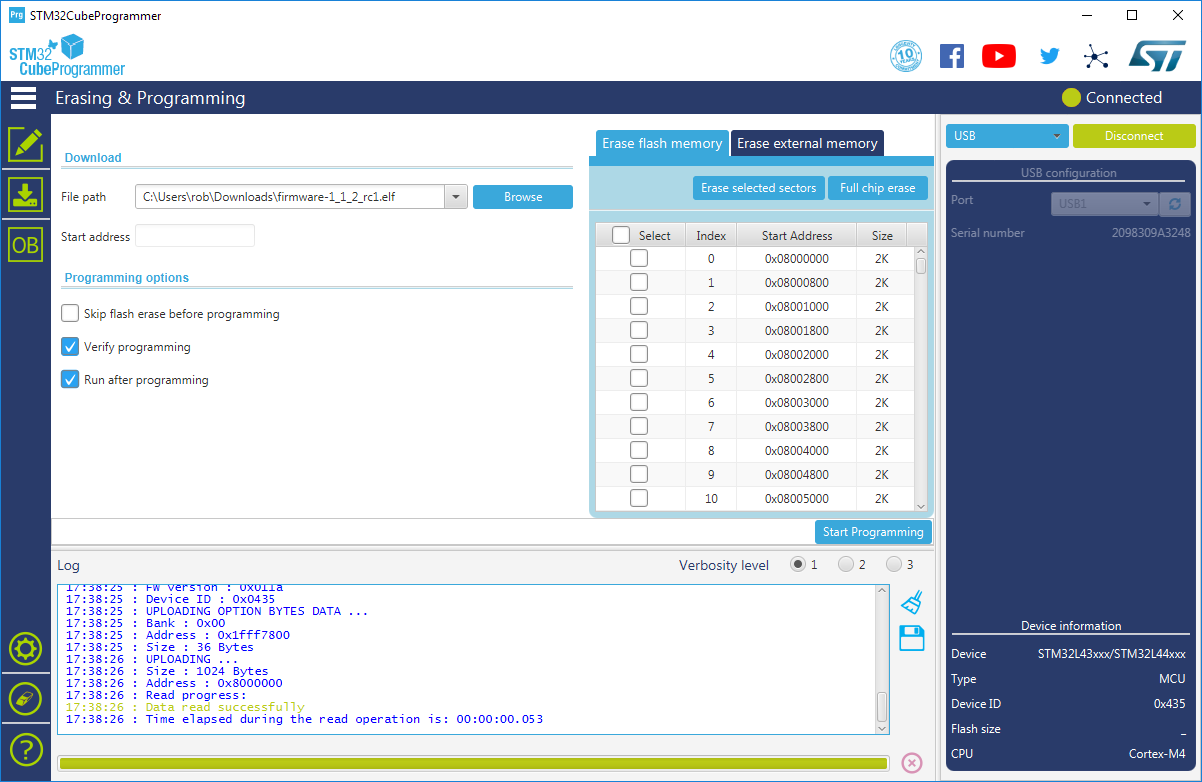Screen dimensions: 1202x782
Task: Click the file path text field
Action: tap(290, 197)
